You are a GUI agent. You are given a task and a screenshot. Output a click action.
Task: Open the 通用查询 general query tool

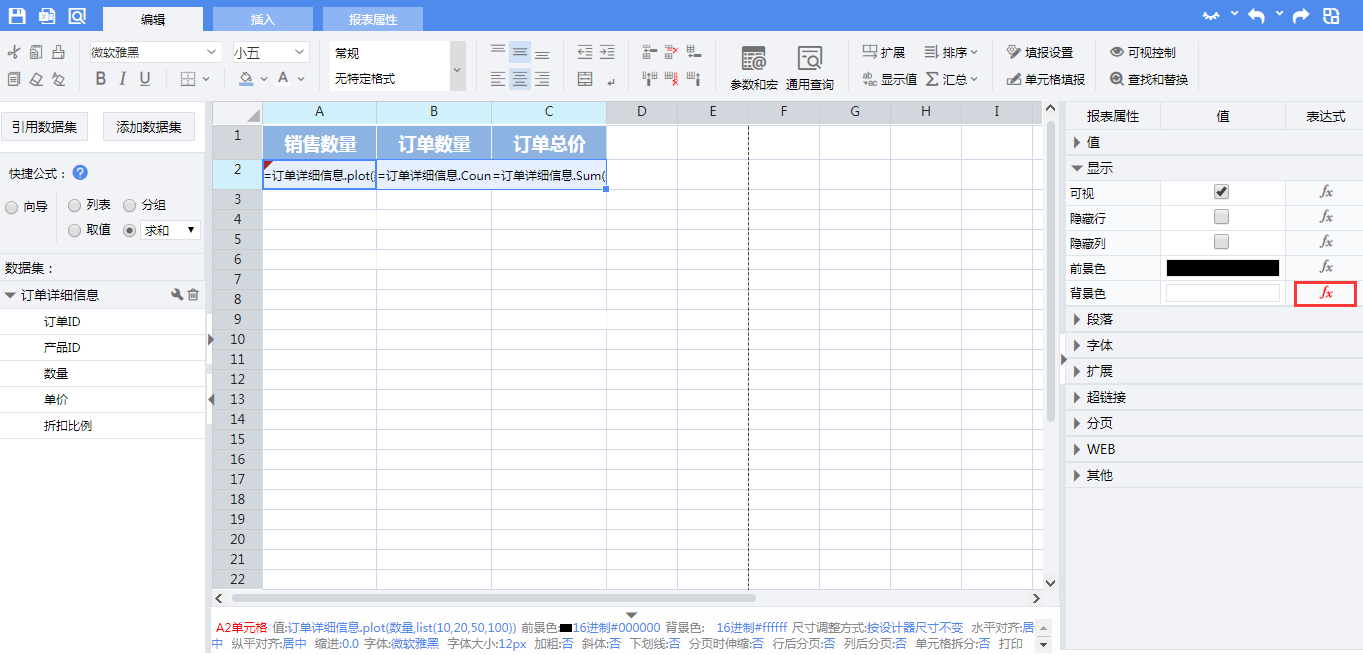click(809, 68)
